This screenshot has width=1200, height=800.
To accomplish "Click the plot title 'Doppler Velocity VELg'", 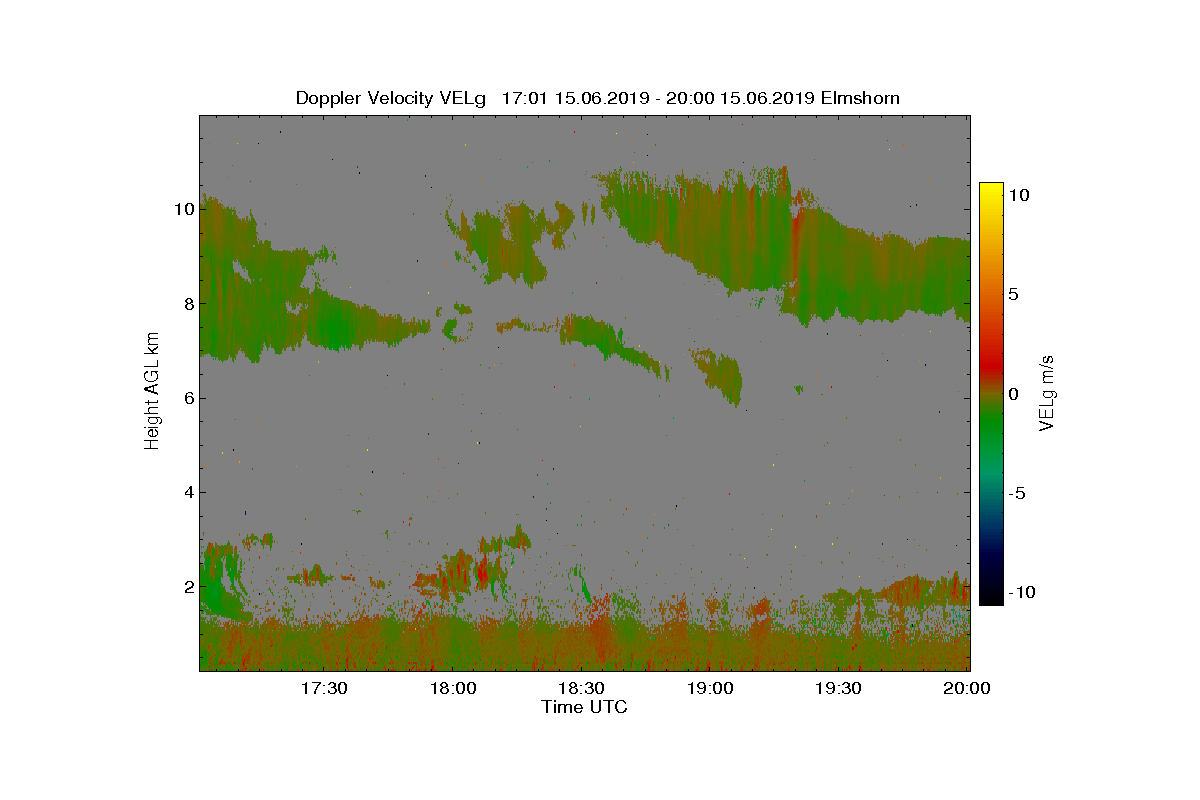I will click(x=391, y=98).
